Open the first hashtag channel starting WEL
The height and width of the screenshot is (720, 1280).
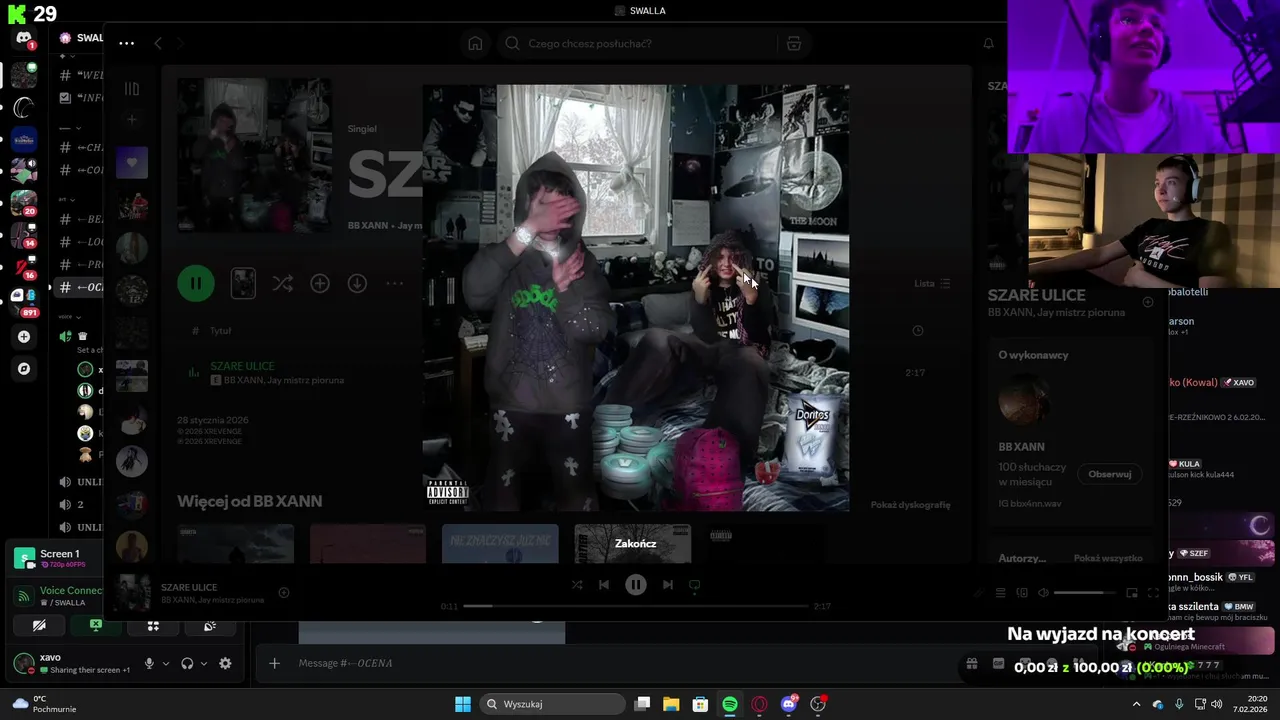(x=82, y=75)
